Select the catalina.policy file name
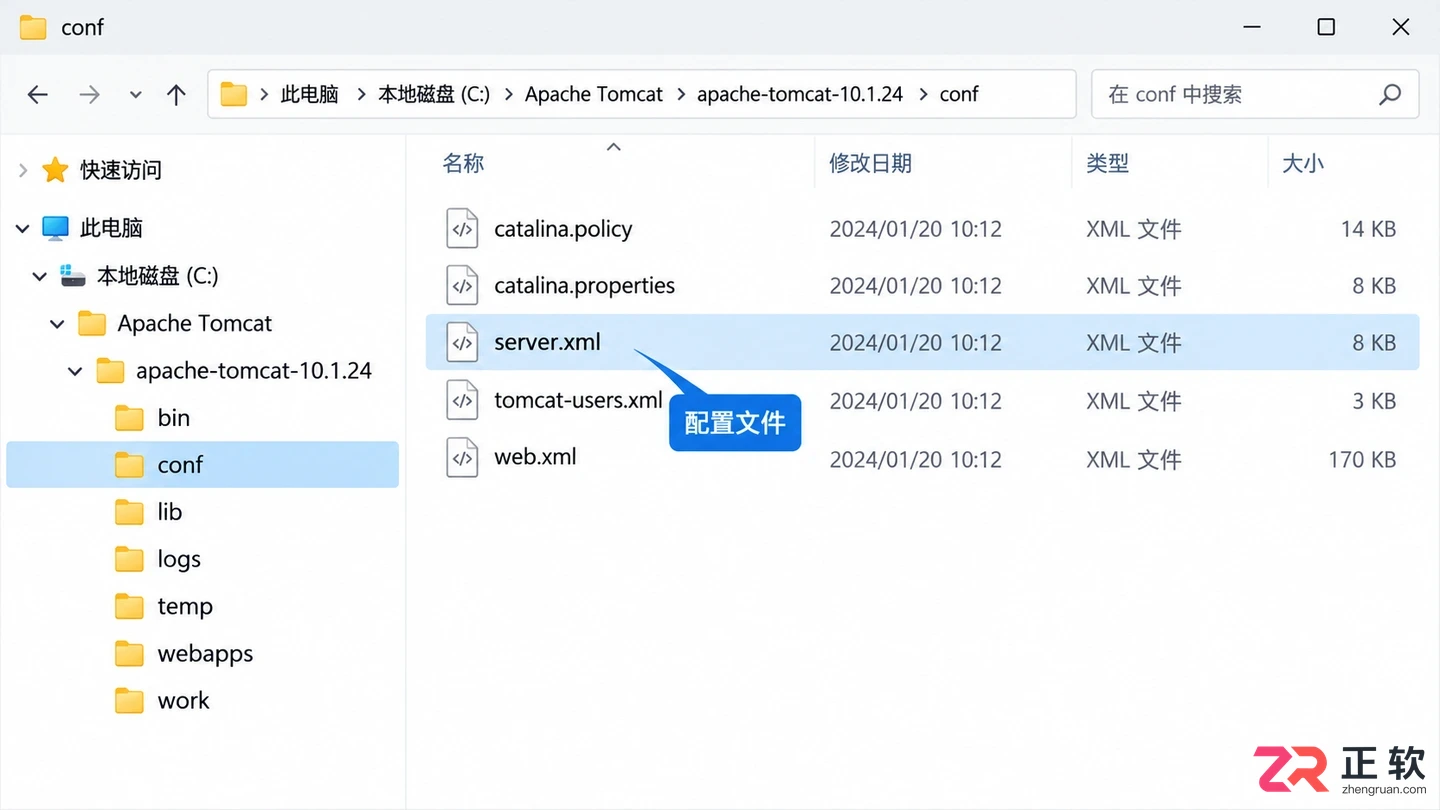 click(x=563, y=229)
